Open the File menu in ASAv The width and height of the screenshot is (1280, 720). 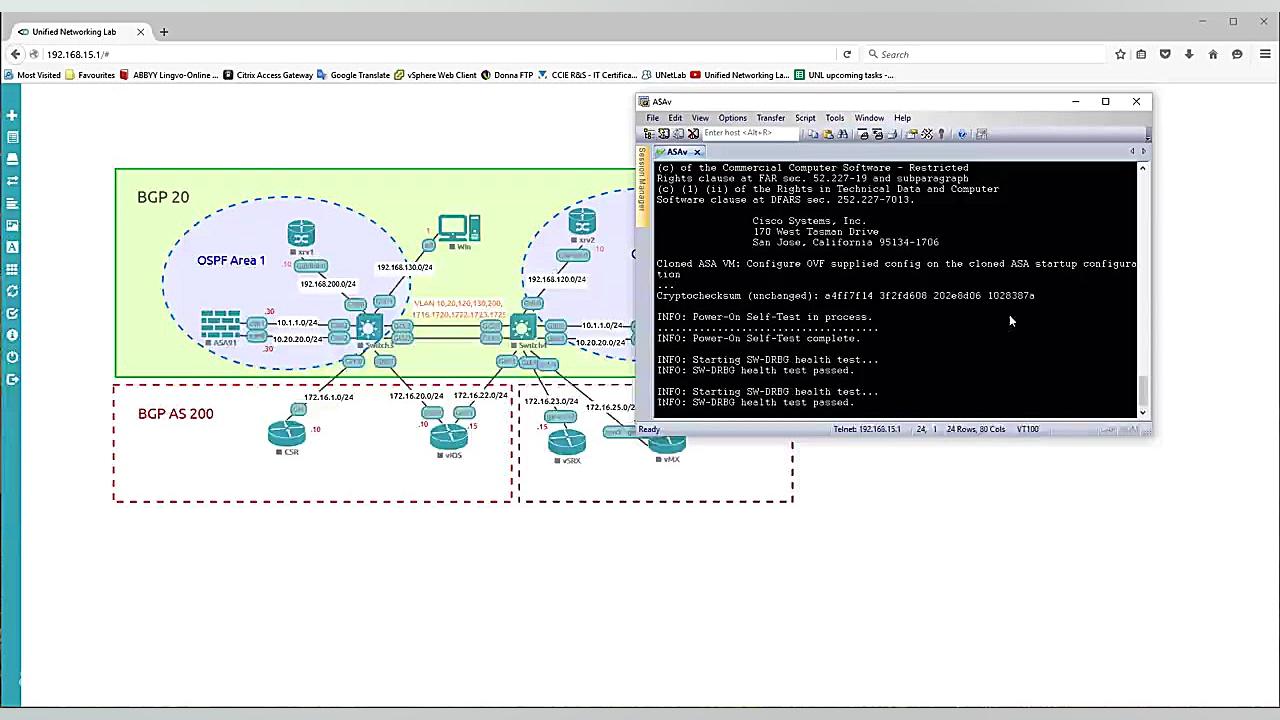pos(652,118)
